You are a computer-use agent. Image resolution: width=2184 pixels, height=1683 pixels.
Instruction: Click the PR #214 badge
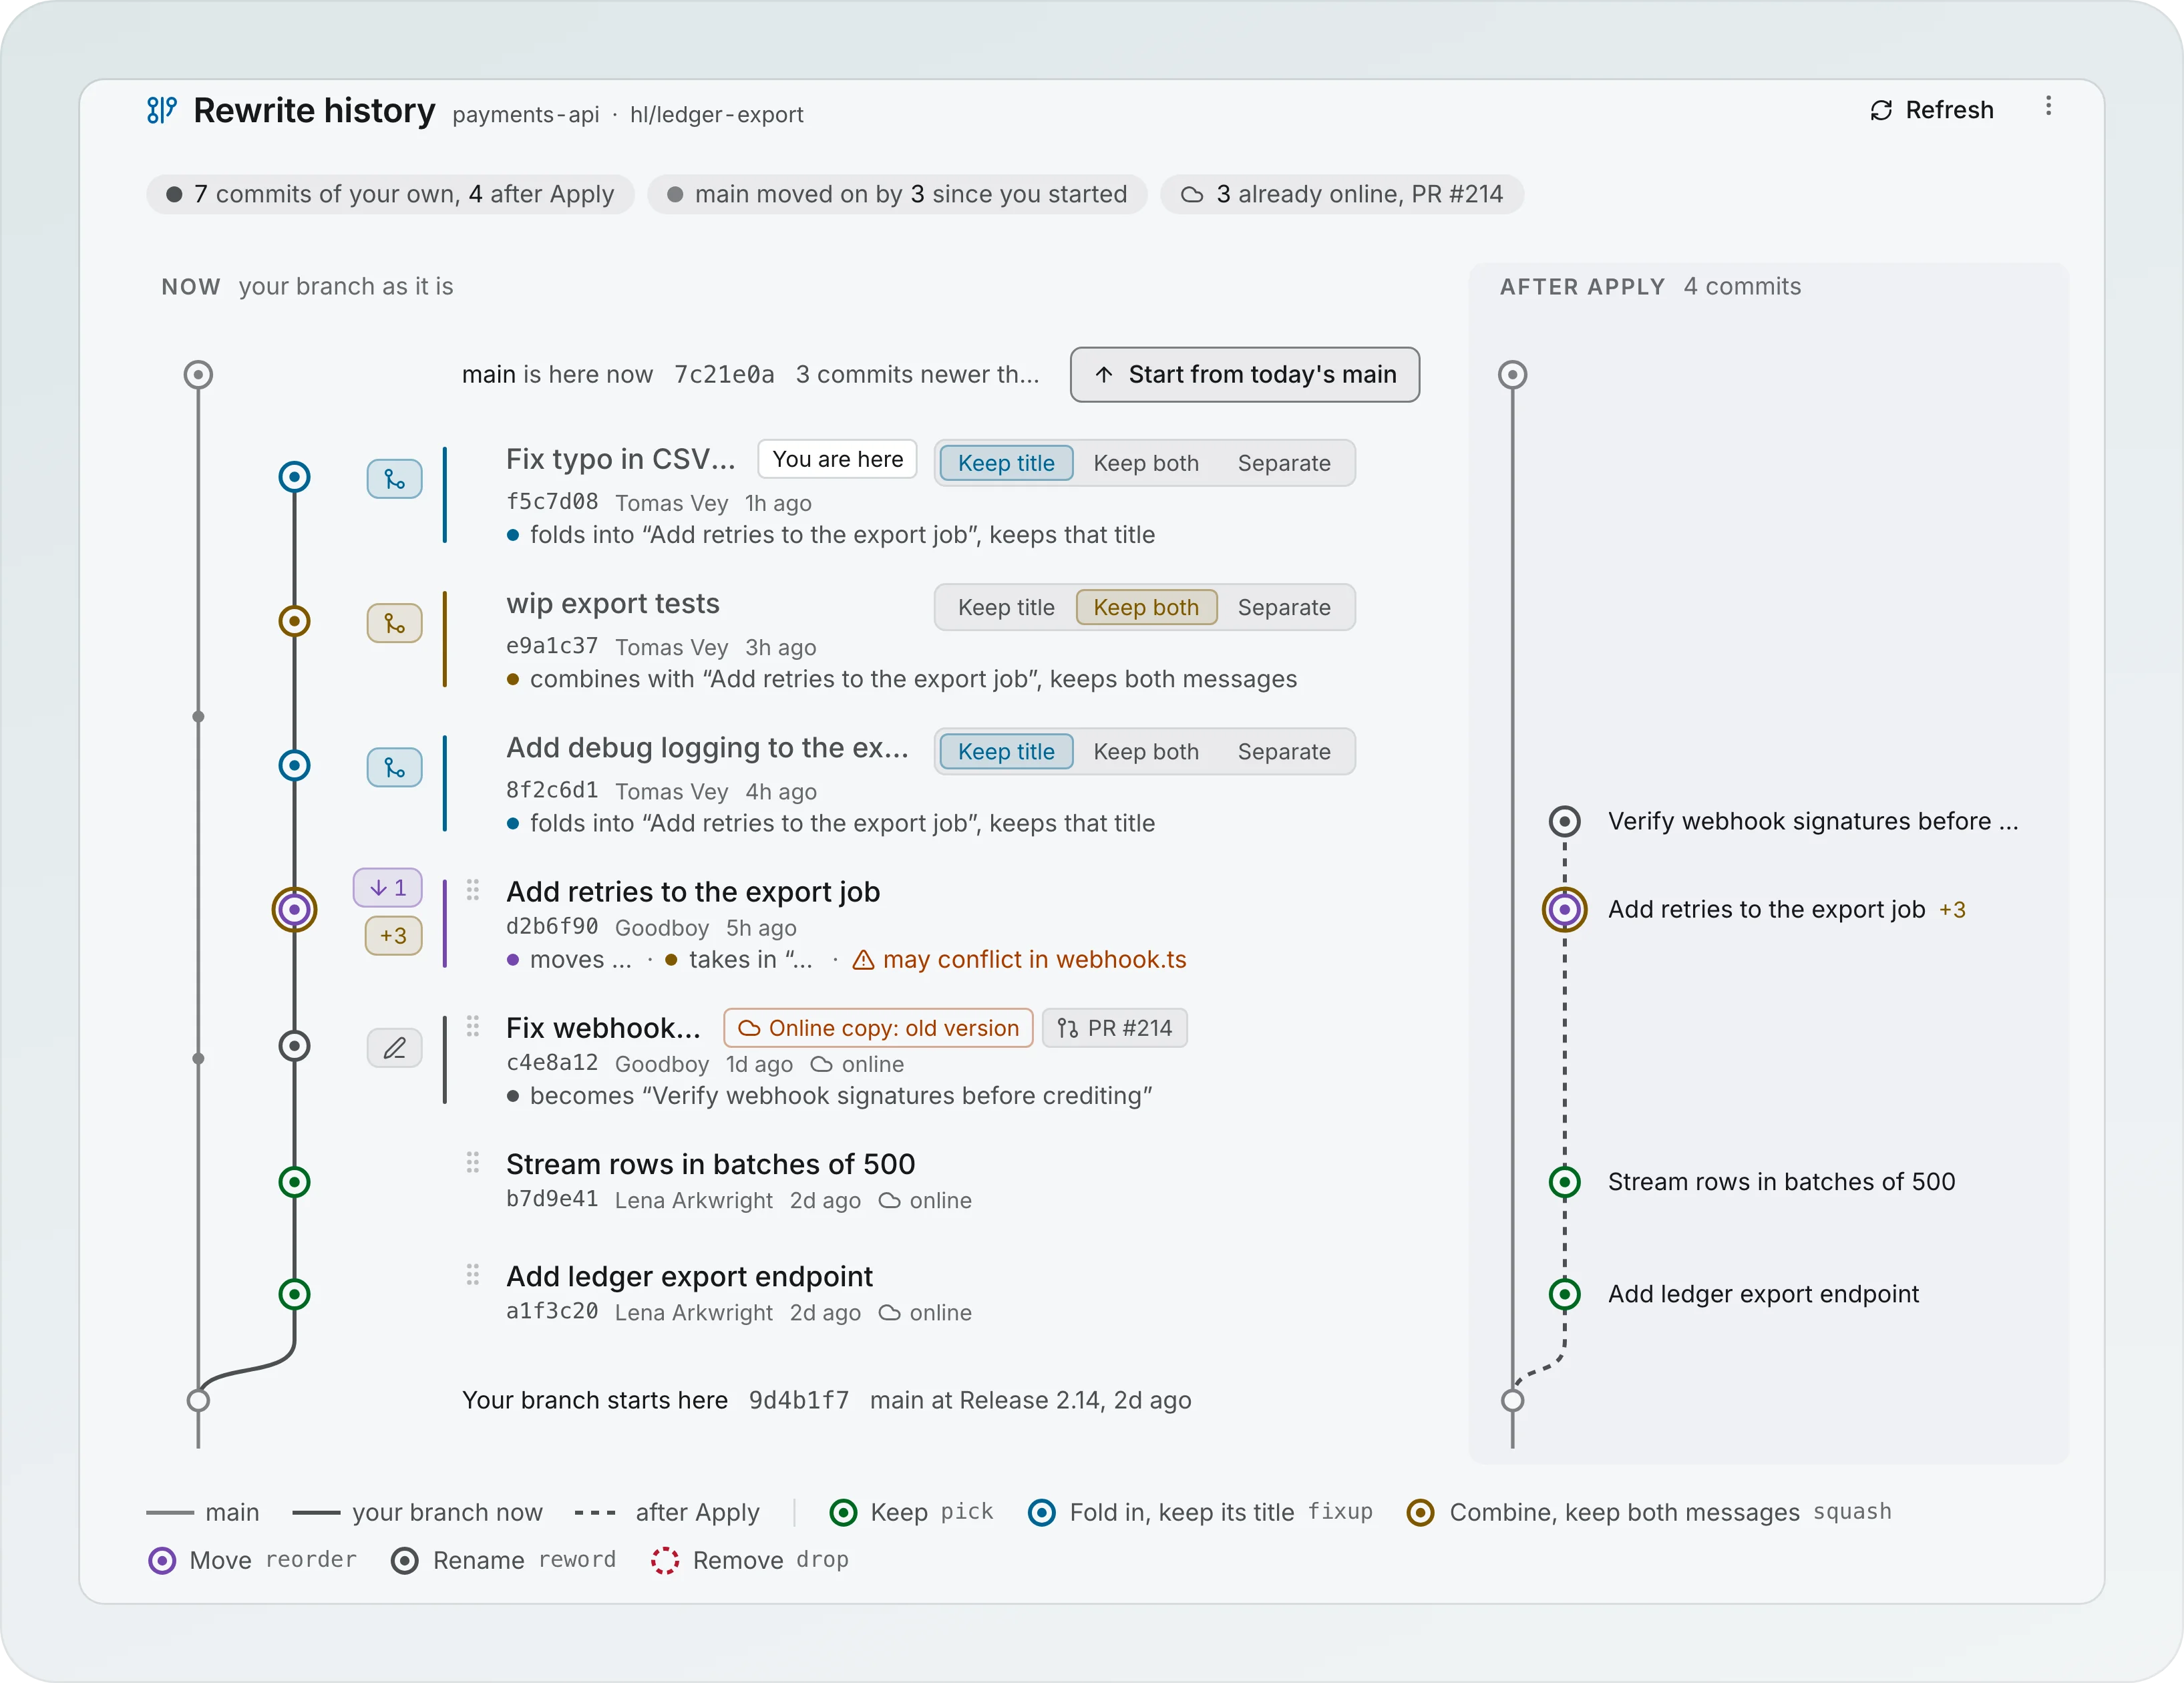pos(1115,1028)
